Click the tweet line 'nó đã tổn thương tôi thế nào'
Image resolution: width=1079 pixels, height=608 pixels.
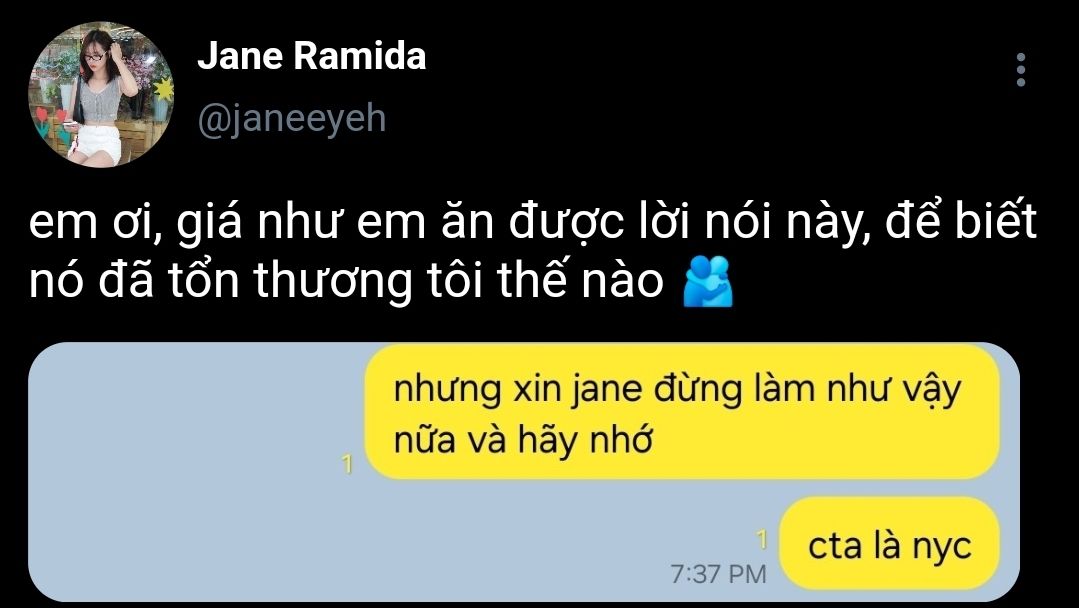pyautogui.click(x=346, y=280)
